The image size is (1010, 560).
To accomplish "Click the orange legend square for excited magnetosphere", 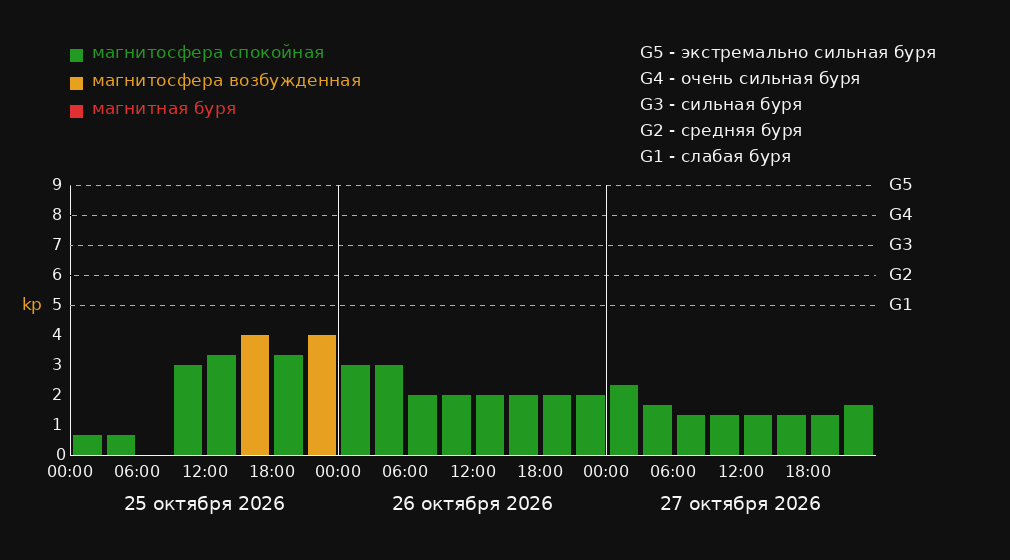I will click(x=77, y=83).
